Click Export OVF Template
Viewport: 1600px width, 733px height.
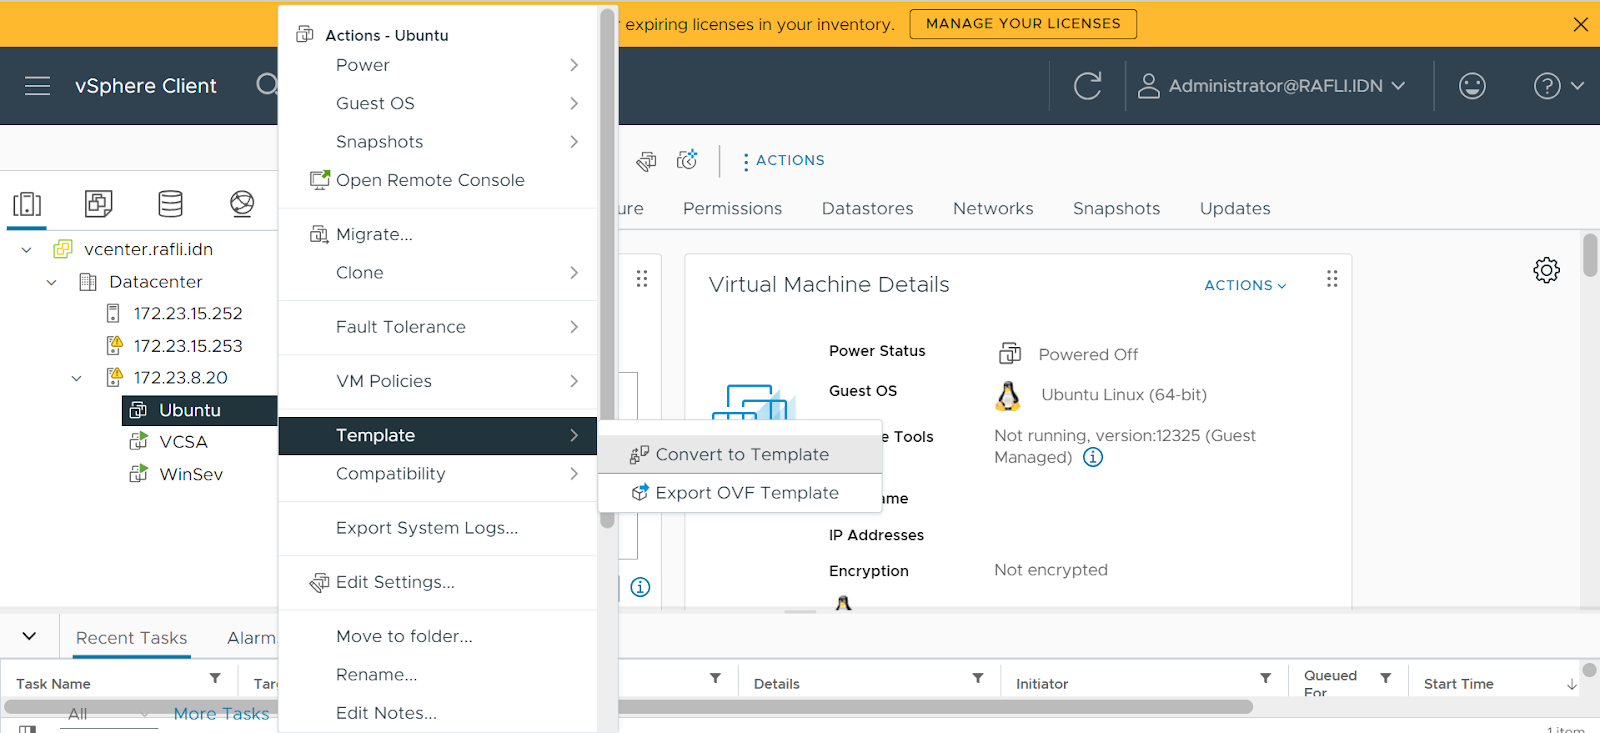(740, 493)
